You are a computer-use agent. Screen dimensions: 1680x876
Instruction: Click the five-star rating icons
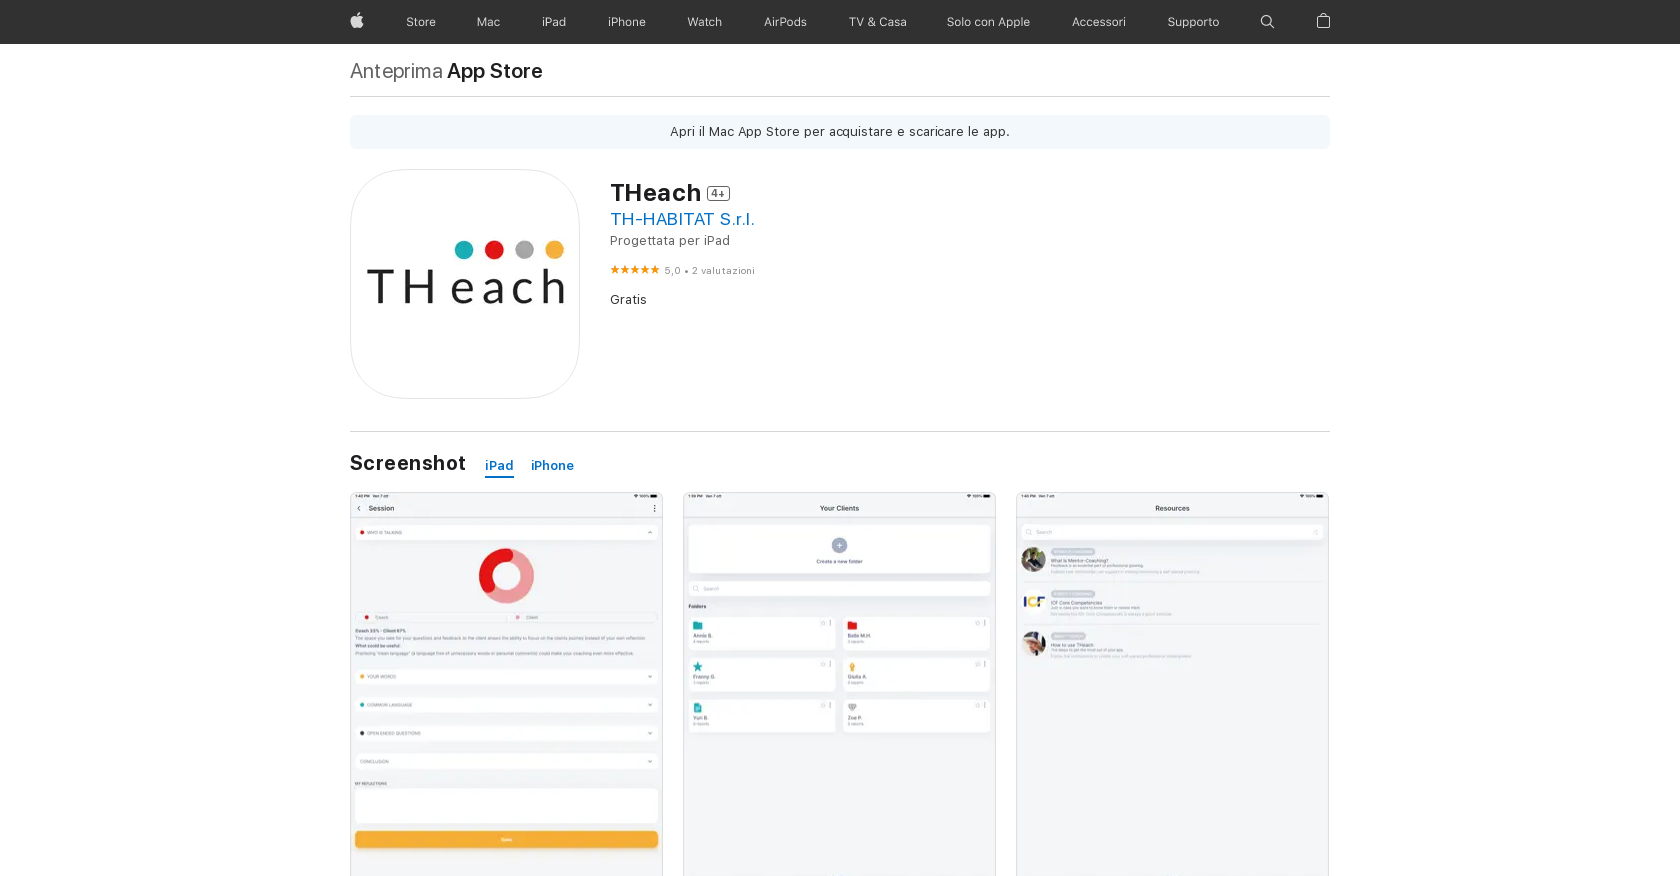634,270
